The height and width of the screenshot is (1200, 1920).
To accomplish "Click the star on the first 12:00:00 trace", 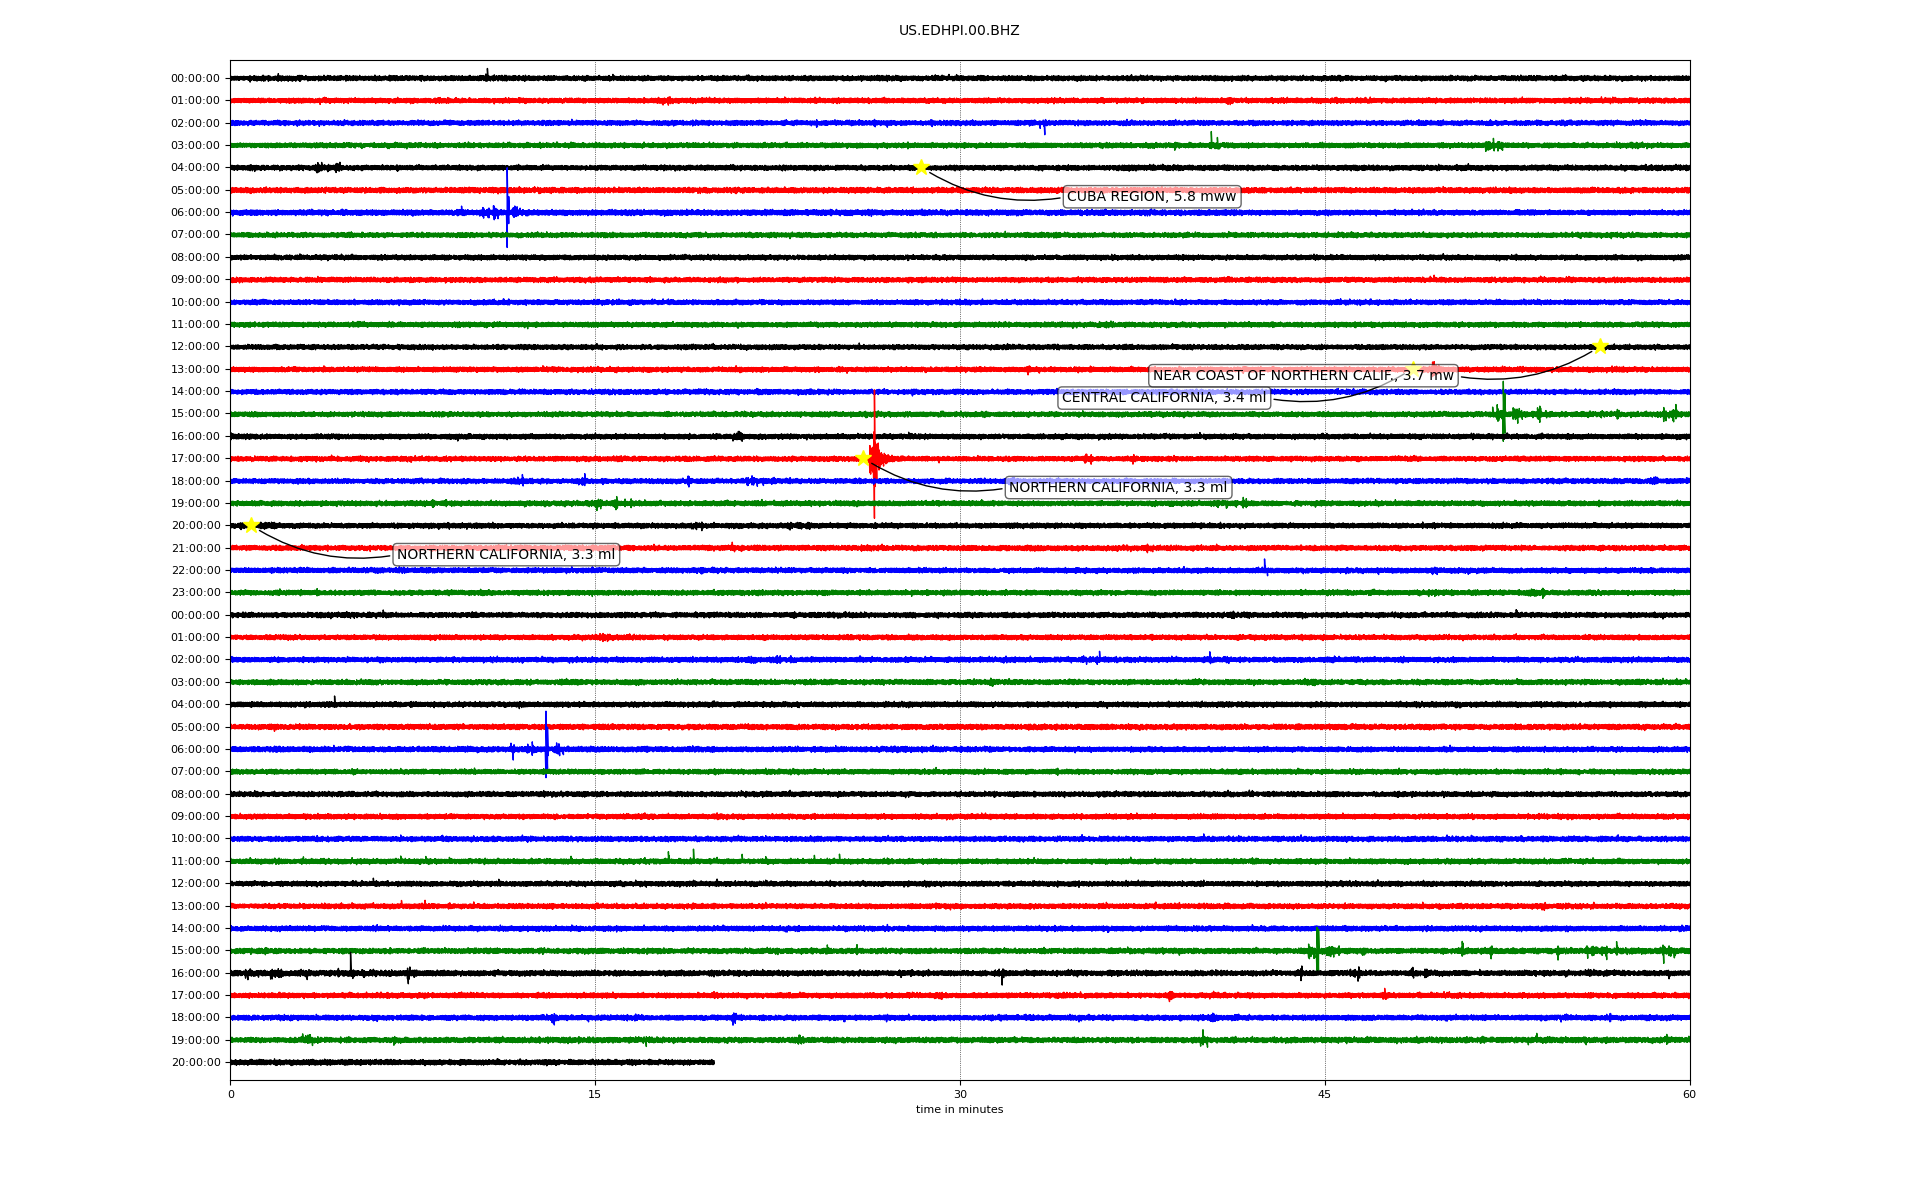I will (1600, 346).
